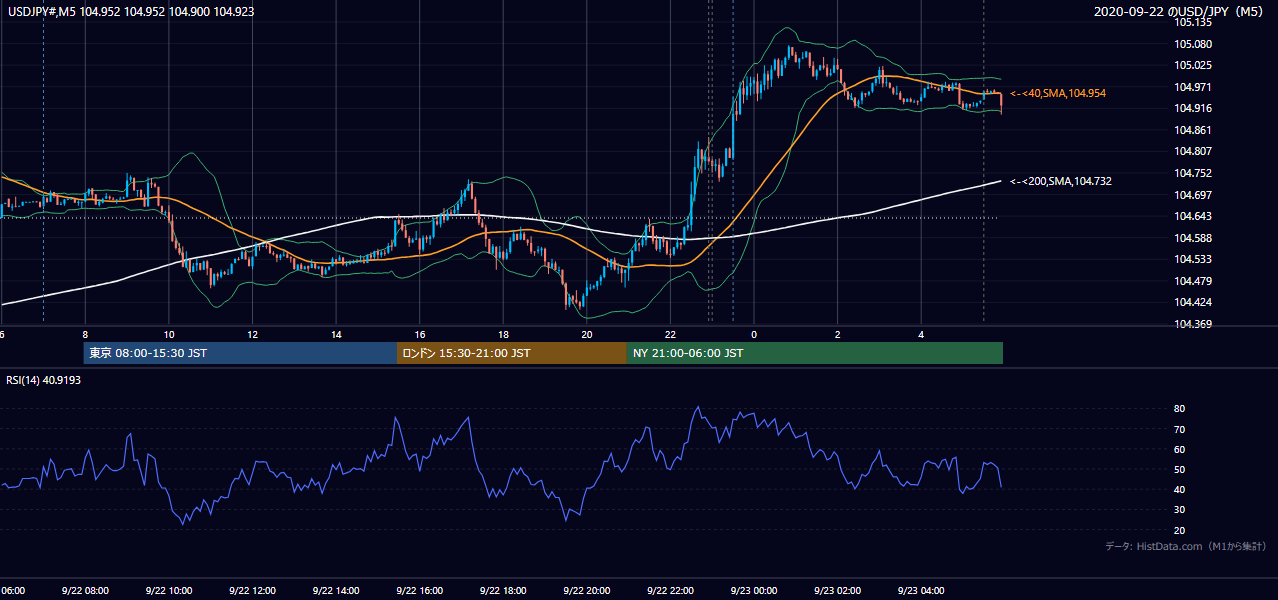Click price axis value 105.135
The image size is (1278, 600).
(x=1194, y=22)
